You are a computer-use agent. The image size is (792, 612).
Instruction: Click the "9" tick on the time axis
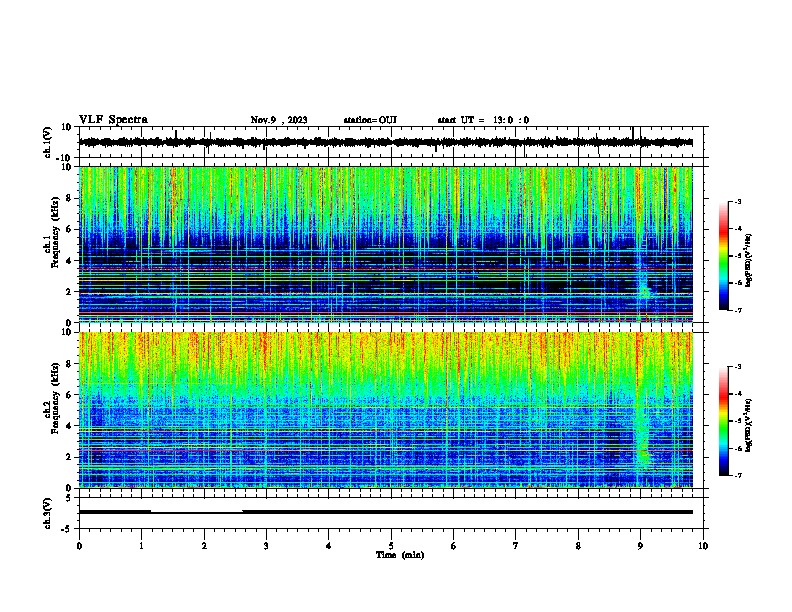640,546
